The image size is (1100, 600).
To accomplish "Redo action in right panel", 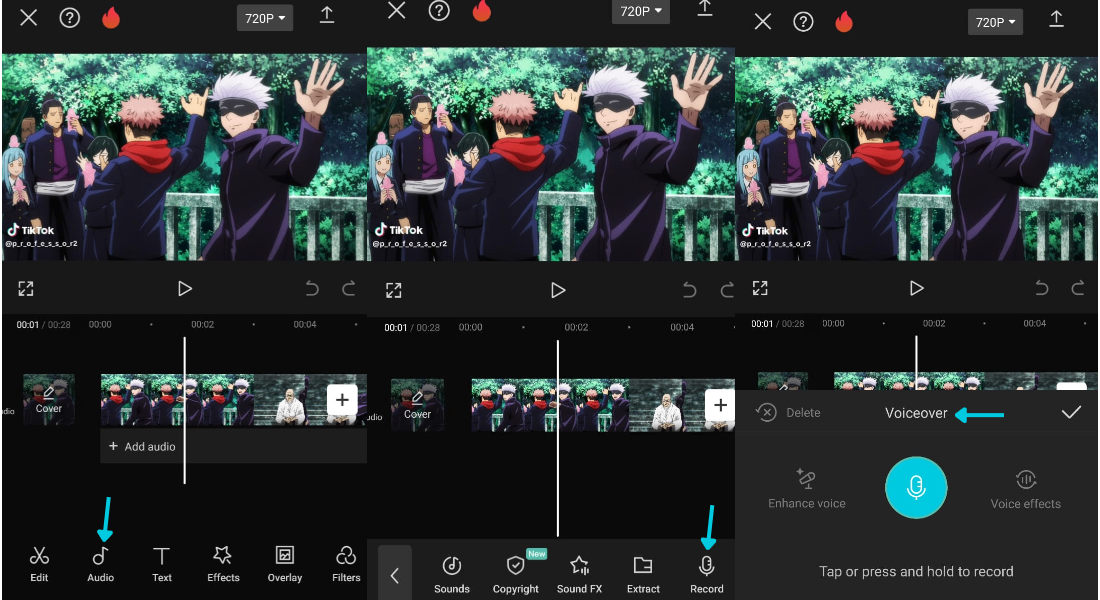I will click(1078, 288).
